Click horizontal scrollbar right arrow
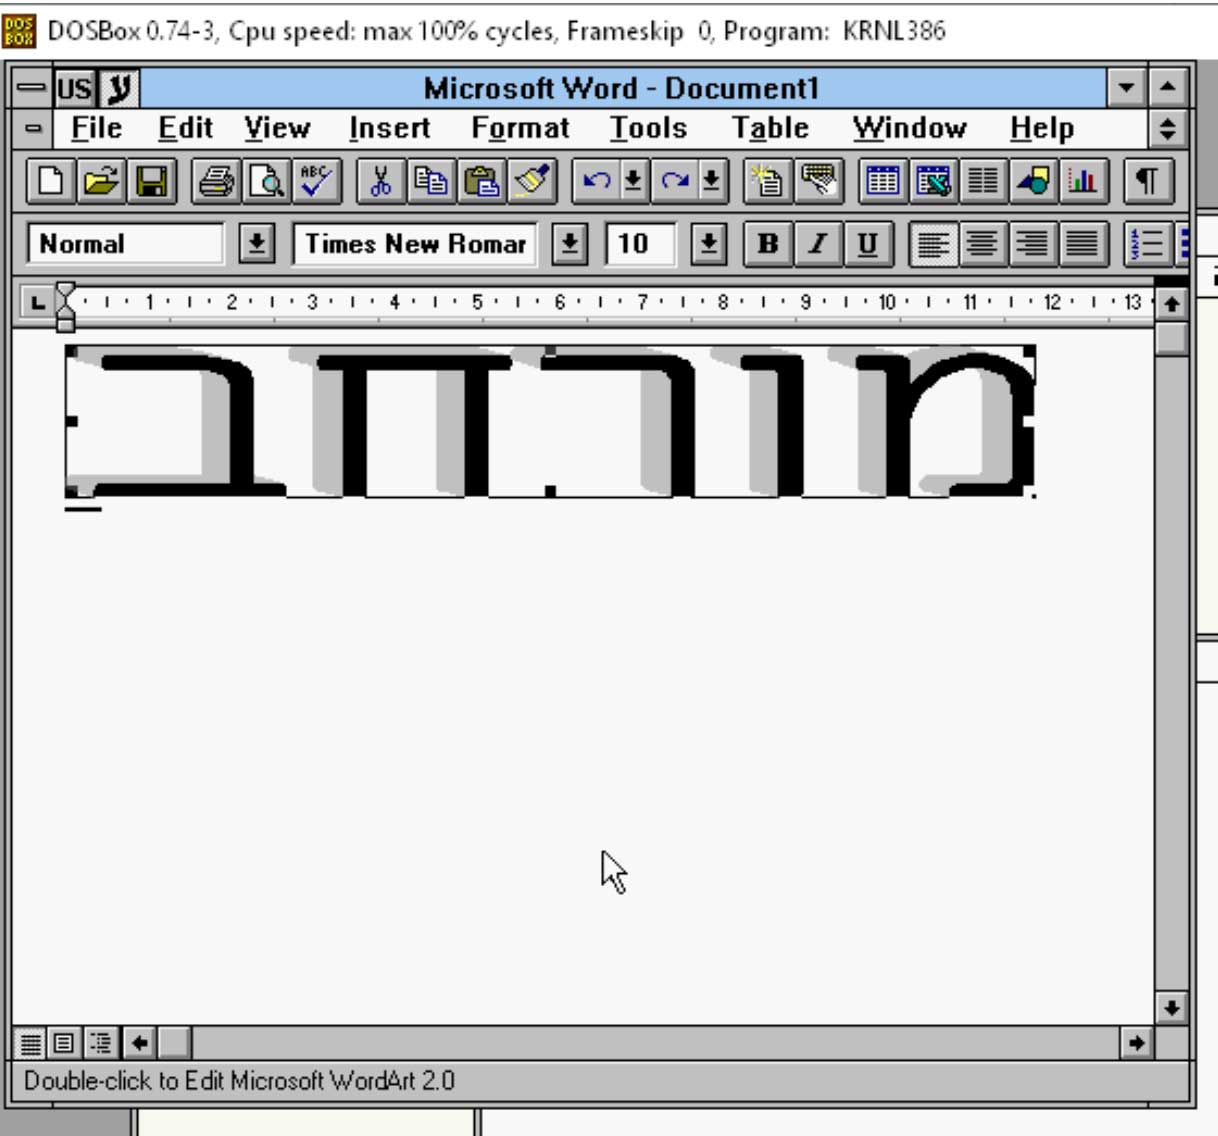 (1136, 1043)
